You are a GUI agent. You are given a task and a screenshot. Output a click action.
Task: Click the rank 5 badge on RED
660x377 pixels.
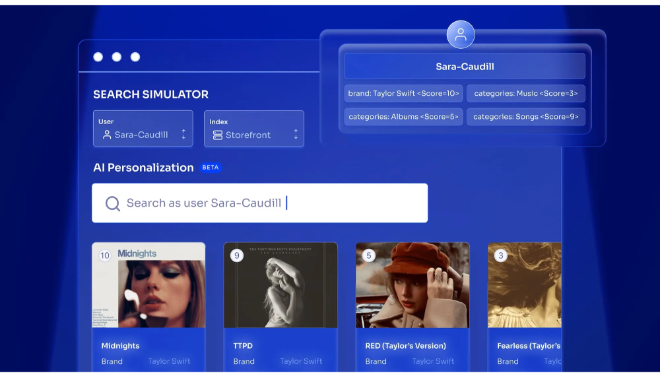tap(369, 255)
